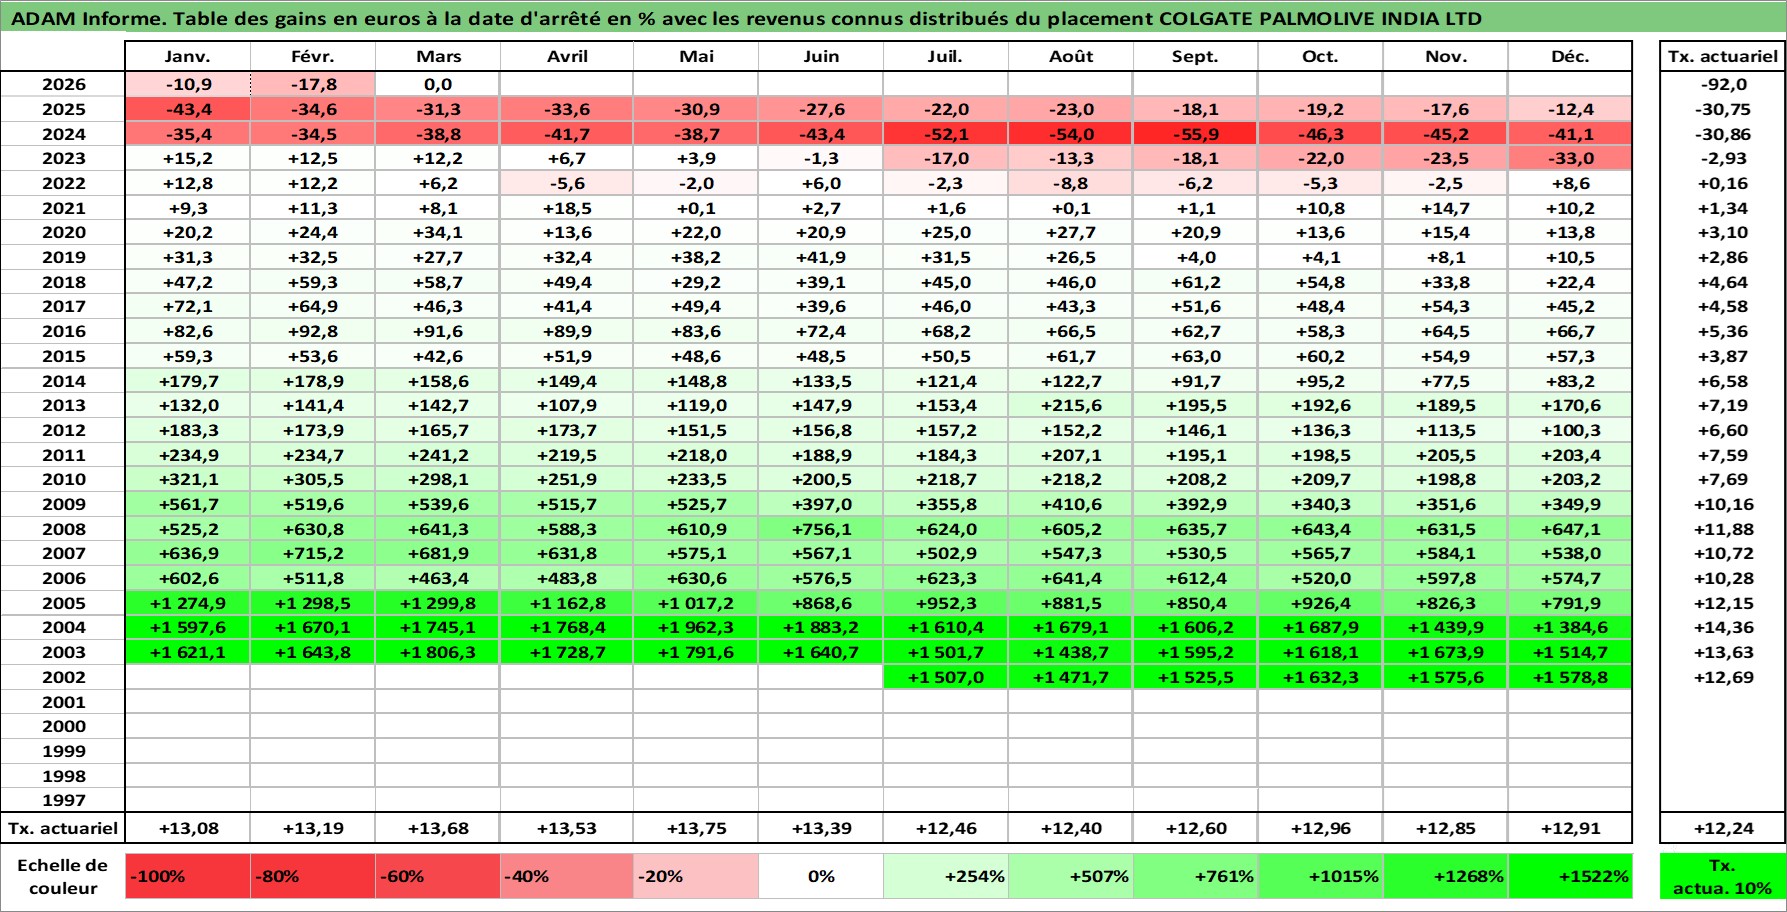
Task: Select the cell showing -17,8
Action: [313, 85]
